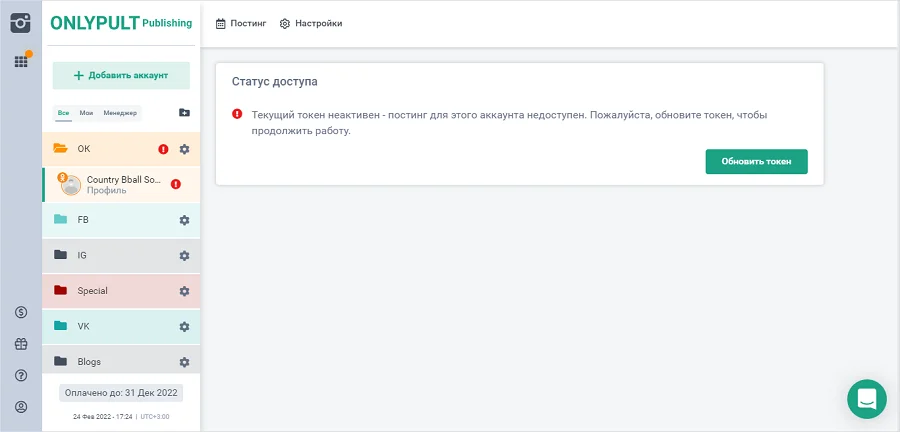Select the 'Менеджер' filter tab
The height and width of the screenshot is (432, 900).
point(120,113)
